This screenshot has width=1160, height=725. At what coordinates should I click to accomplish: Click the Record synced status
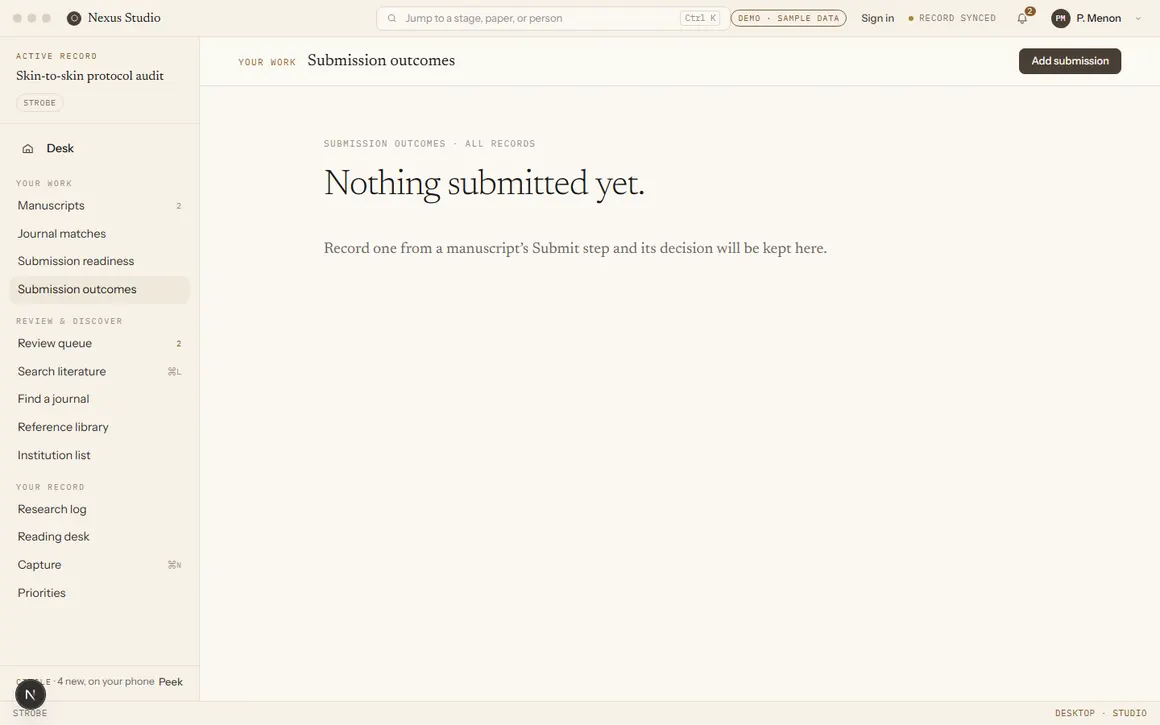click(x=951, y=18)
